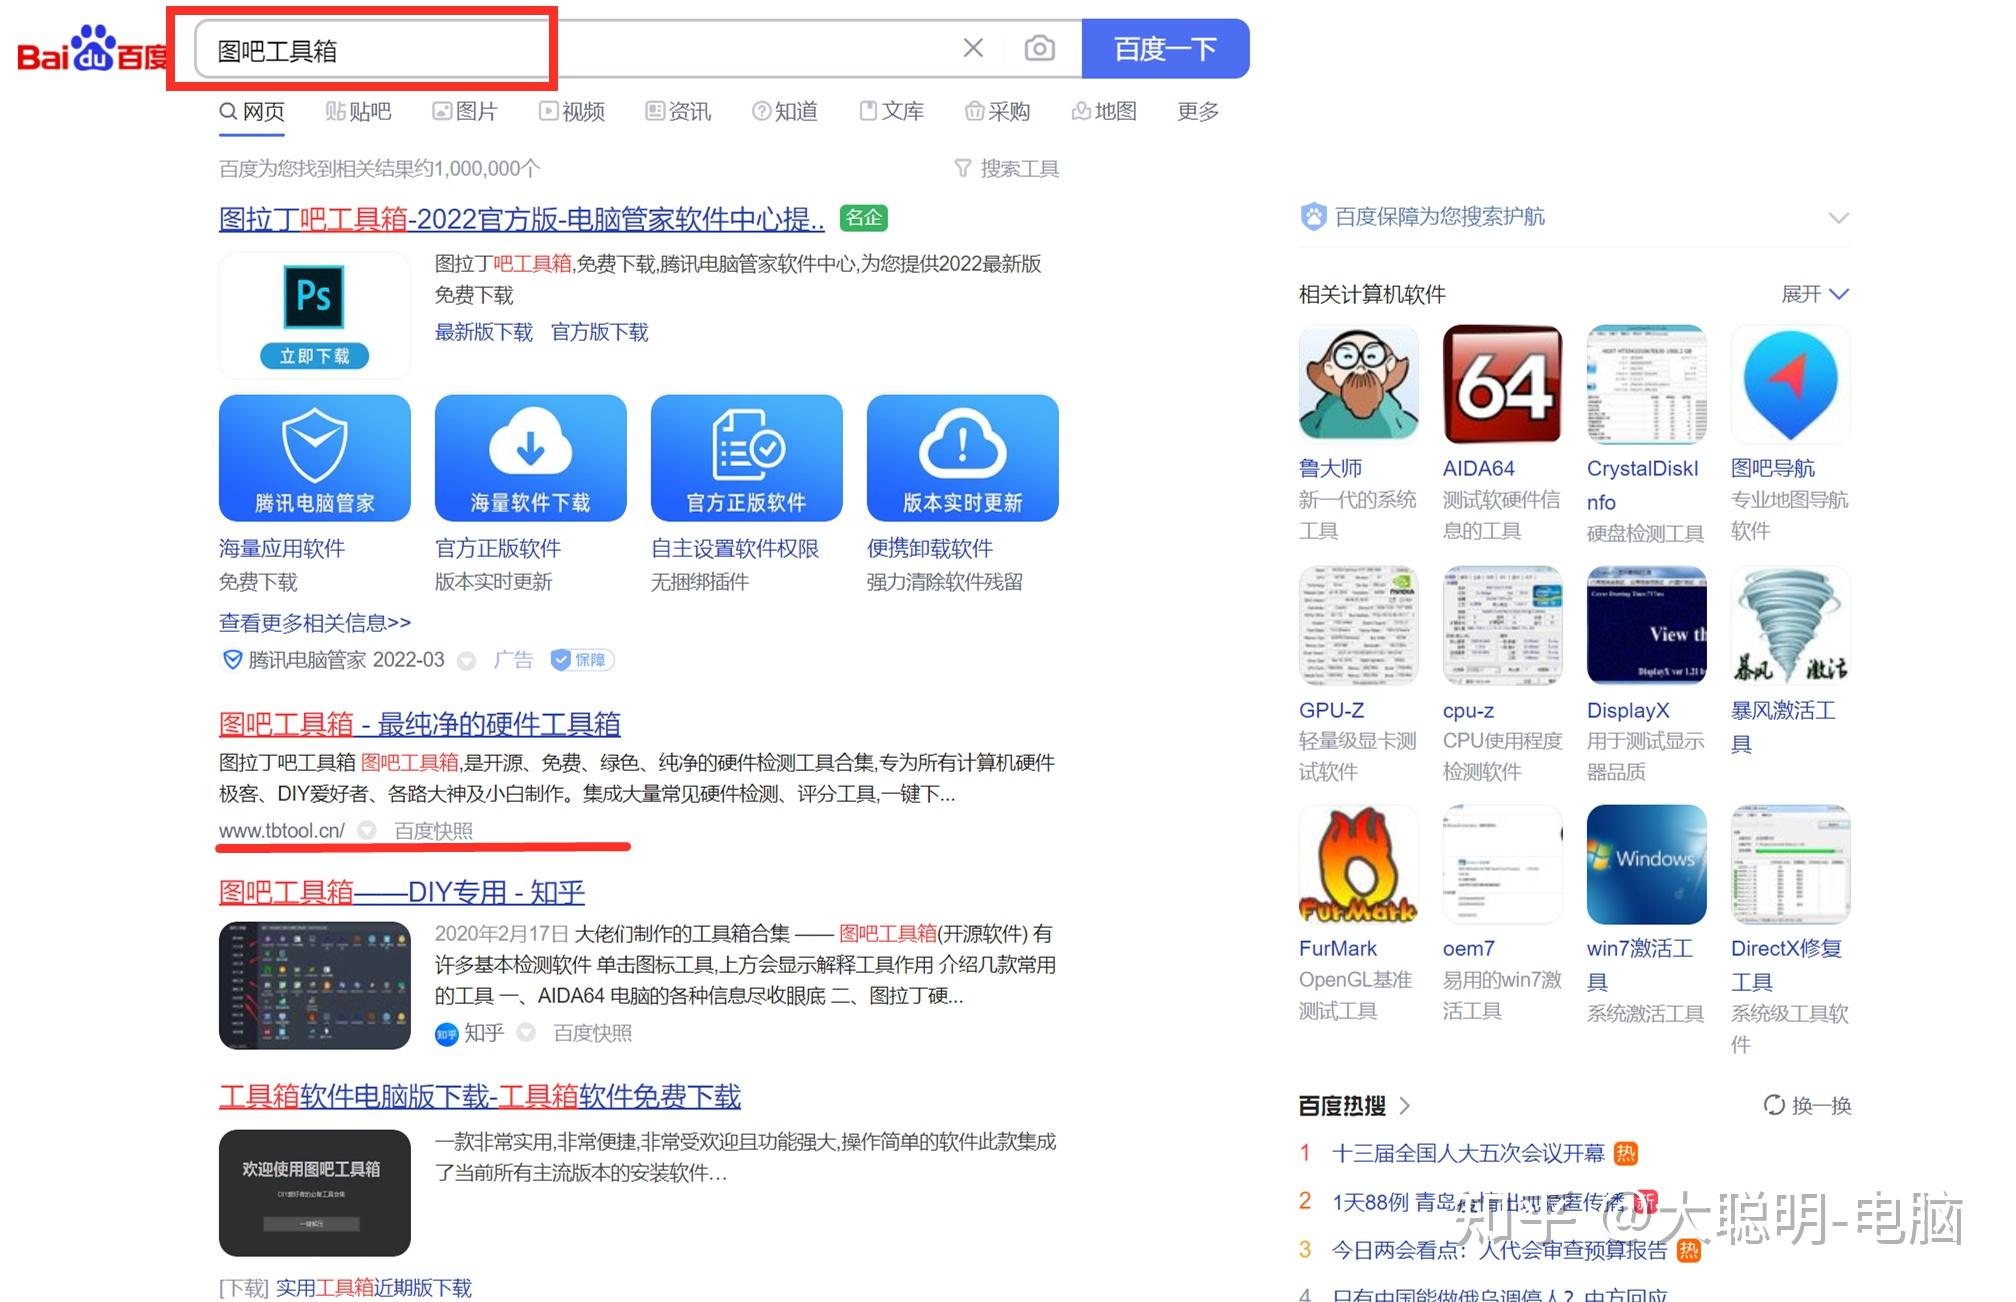Open 图吧工具箱 - 最纯净的硬件工具箱 result
The width and height of the screenshot is (2016, 1302).
pos(420,724)
